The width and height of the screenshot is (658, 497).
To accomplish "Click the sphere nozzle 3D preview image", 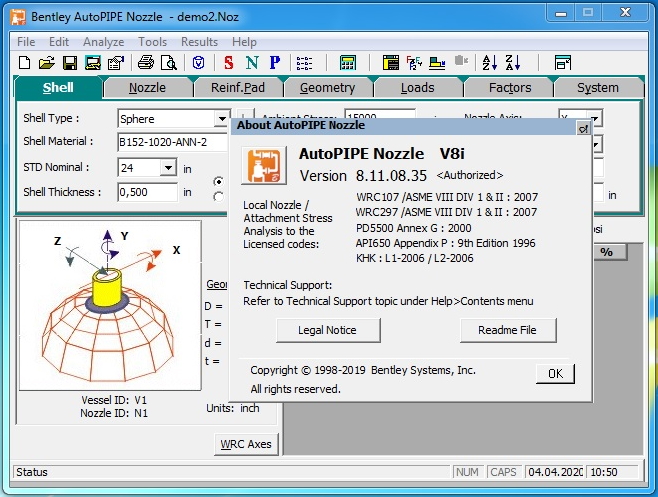I will (x=110, y=306).
